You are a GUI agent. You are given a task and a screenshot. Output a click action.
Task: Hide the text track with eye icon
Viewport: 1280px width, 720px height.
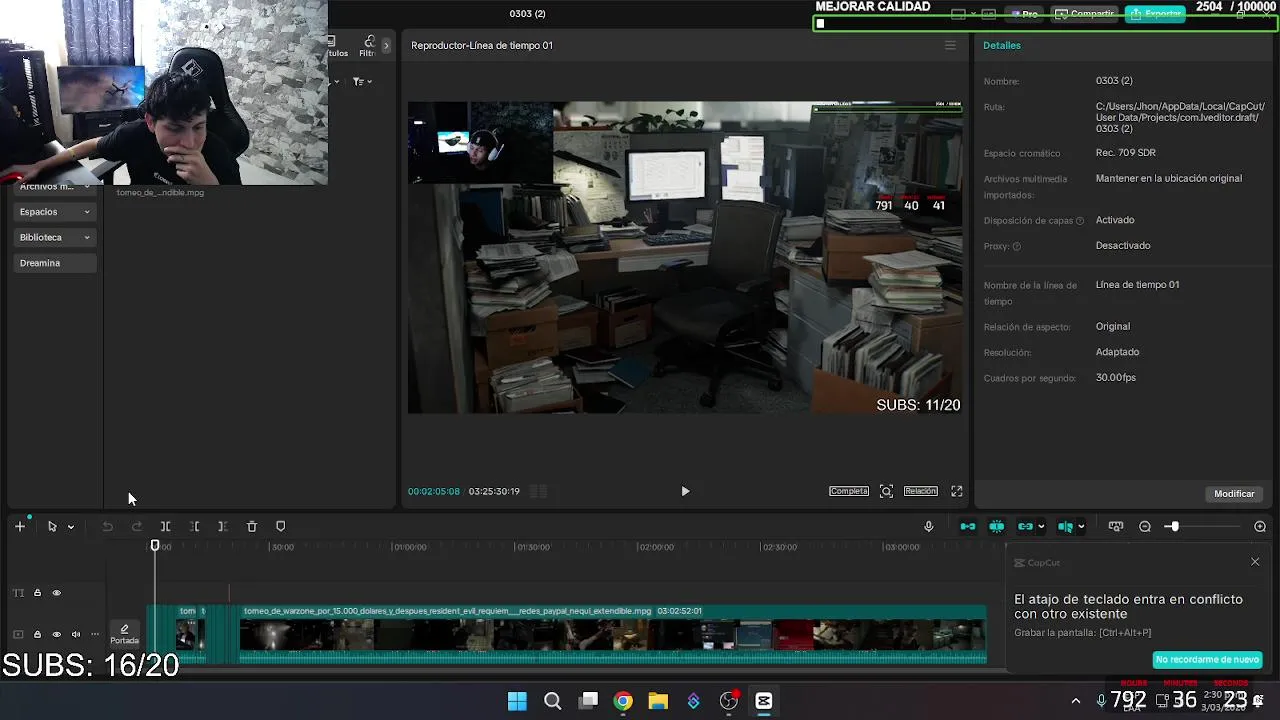[x=56, y=593]
